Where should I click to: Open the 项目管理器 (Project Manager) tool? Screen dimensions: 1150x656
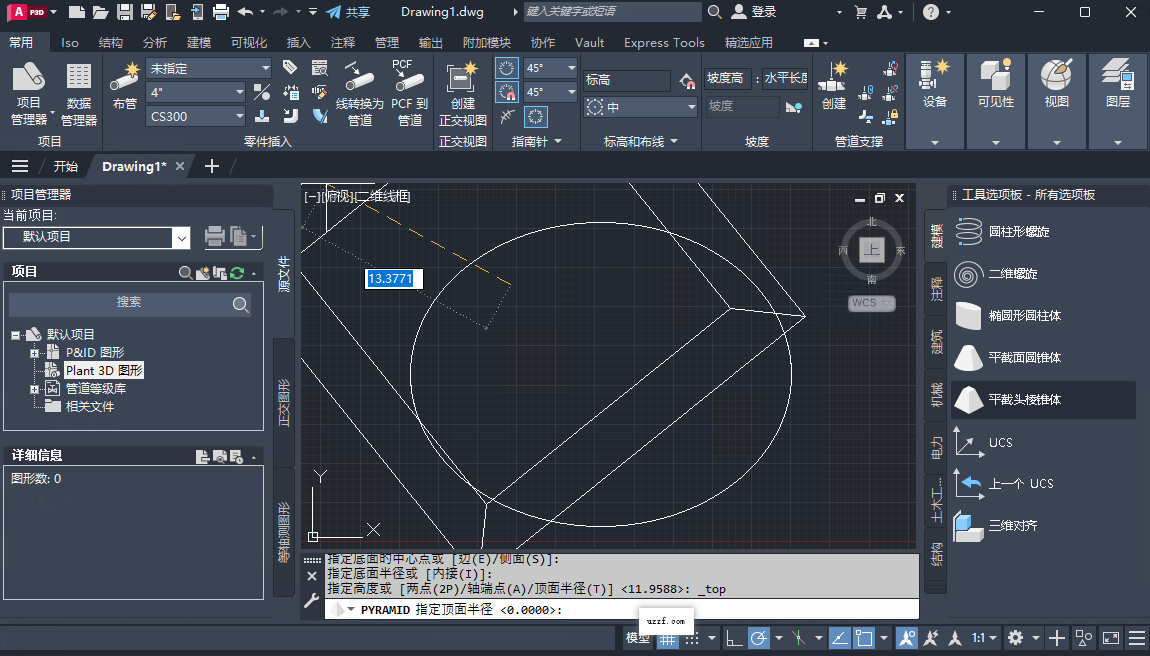pyautogui.click(x=29, y=89)
